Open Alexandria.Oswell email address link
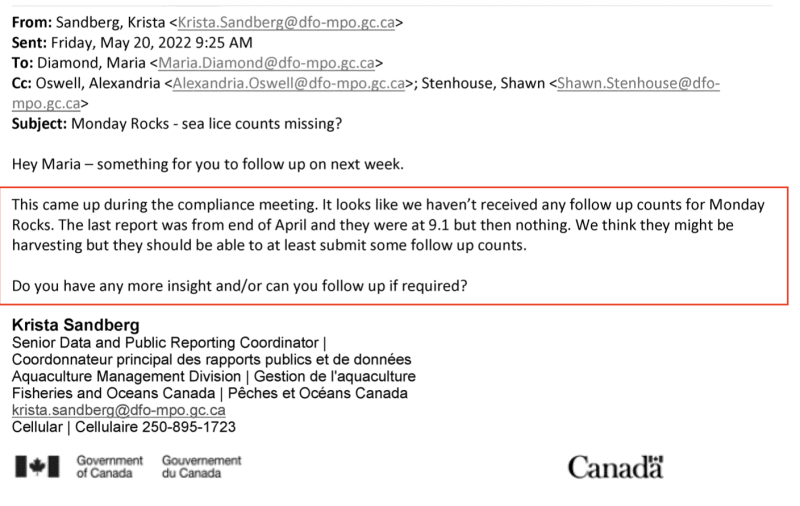800x506 pixels. point(288,84)
